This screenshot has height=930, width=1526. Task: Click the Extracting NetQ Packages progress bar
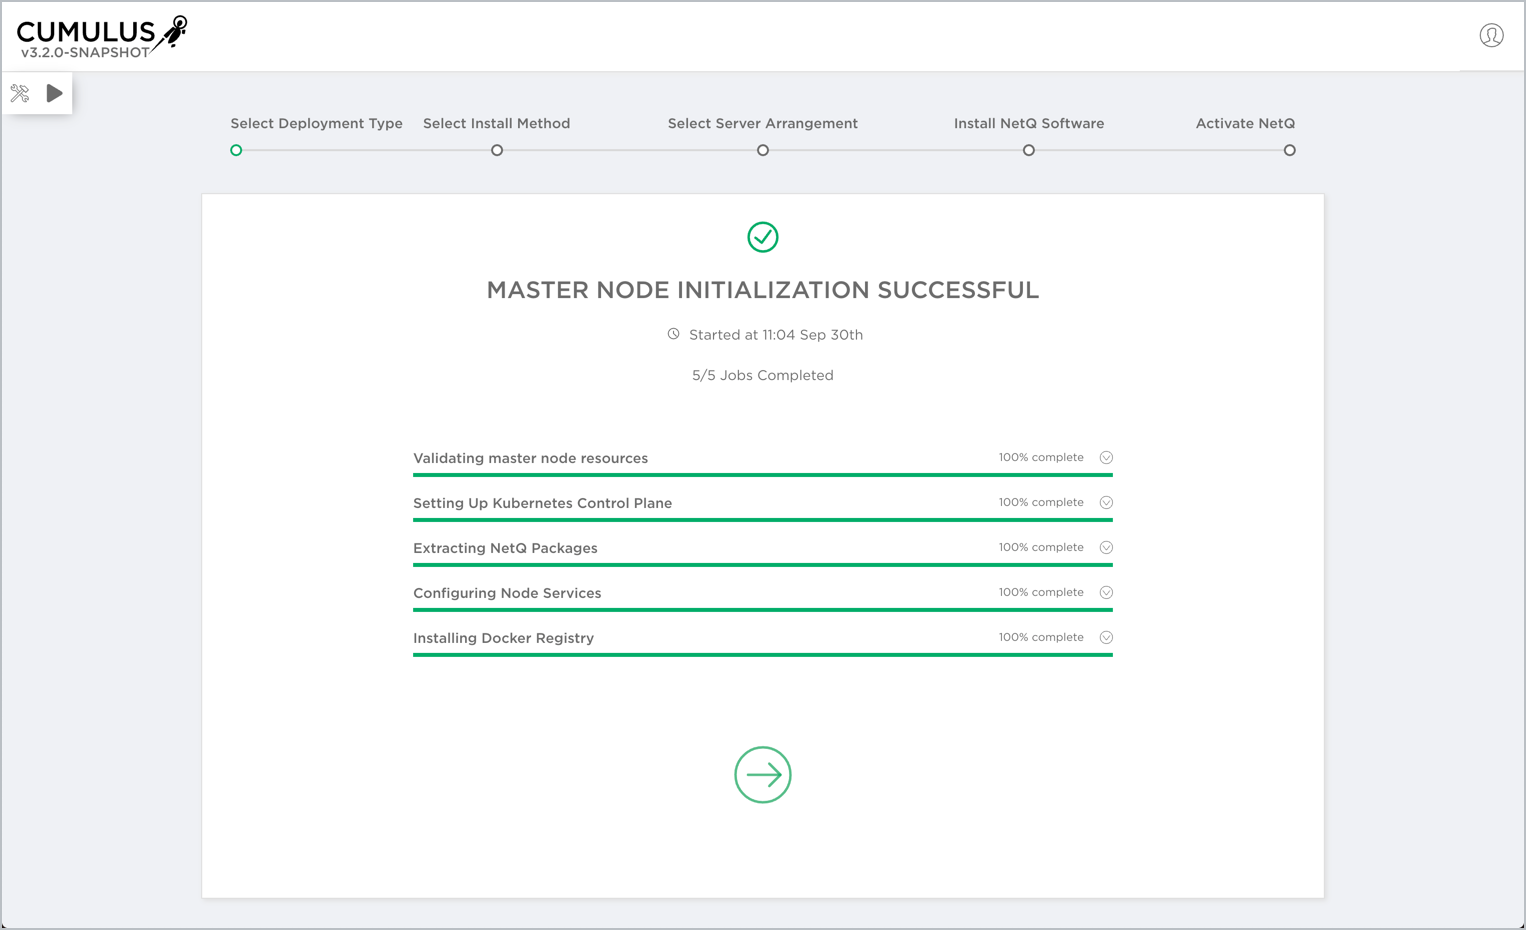[x=762, y=565]
